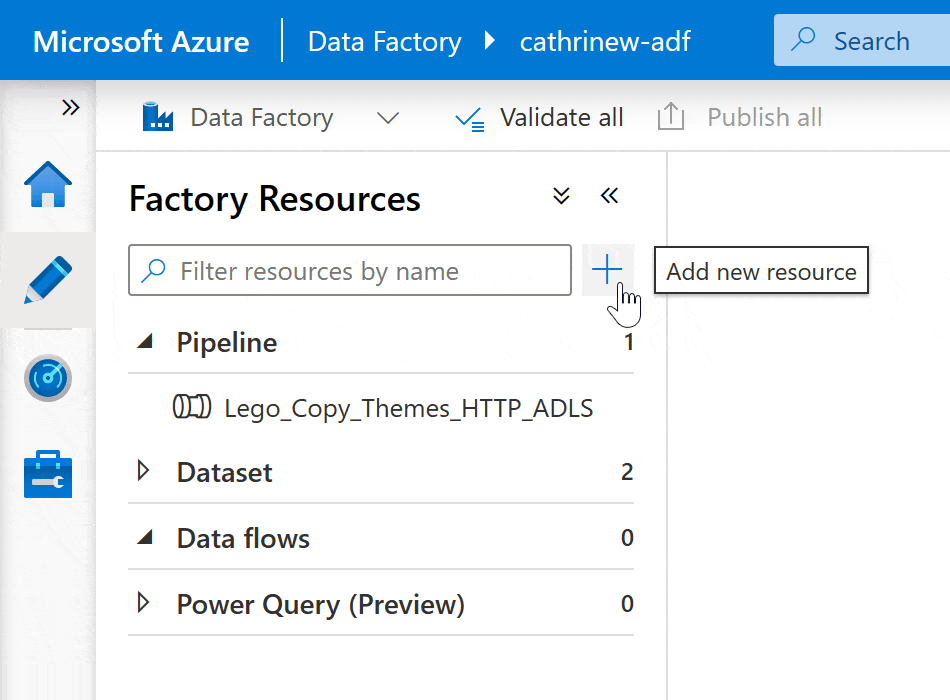This screenshot has width=950, height=700.
Task: Select the Author pencil icon
Action: (x=48, y=280)
